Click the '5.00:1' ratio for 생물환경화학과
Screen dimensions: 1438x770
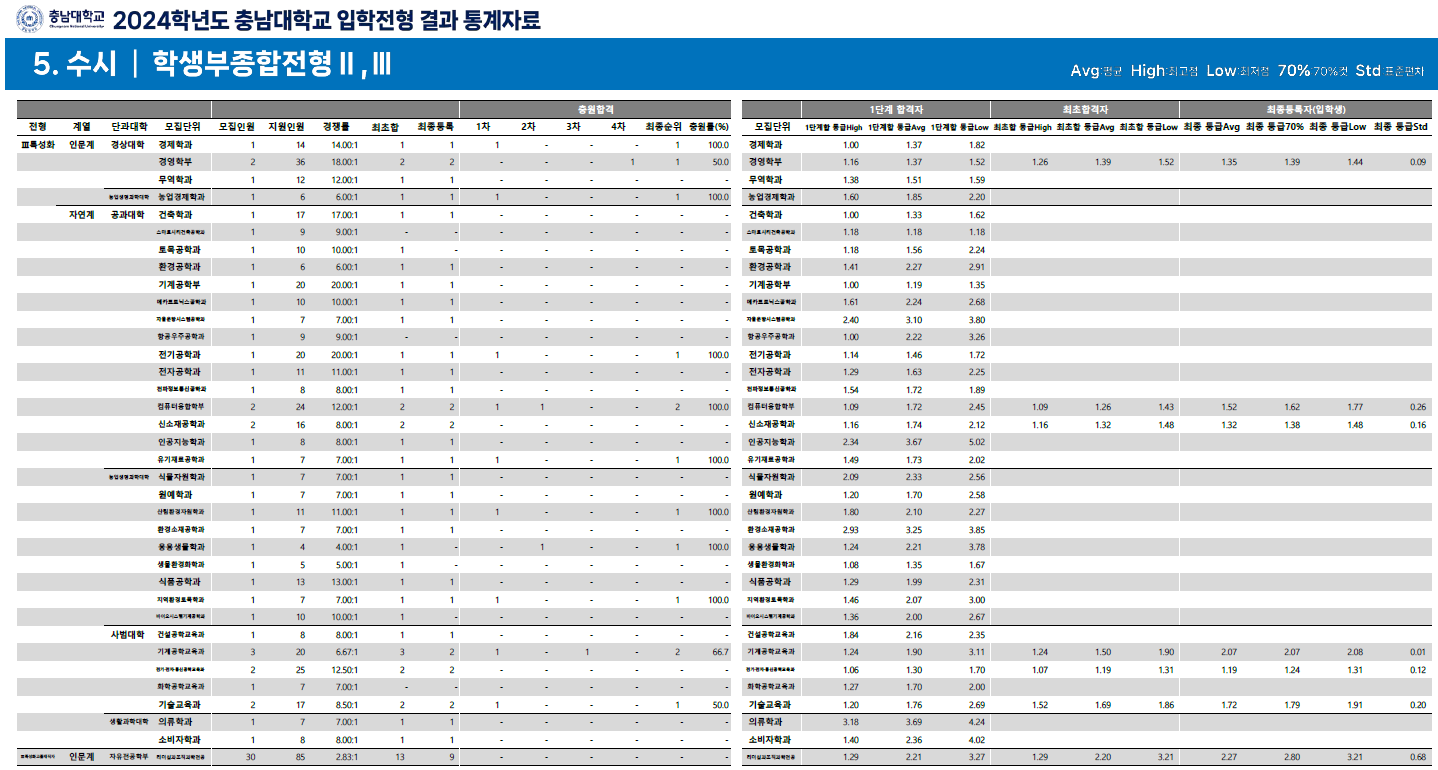click(348, 564)
